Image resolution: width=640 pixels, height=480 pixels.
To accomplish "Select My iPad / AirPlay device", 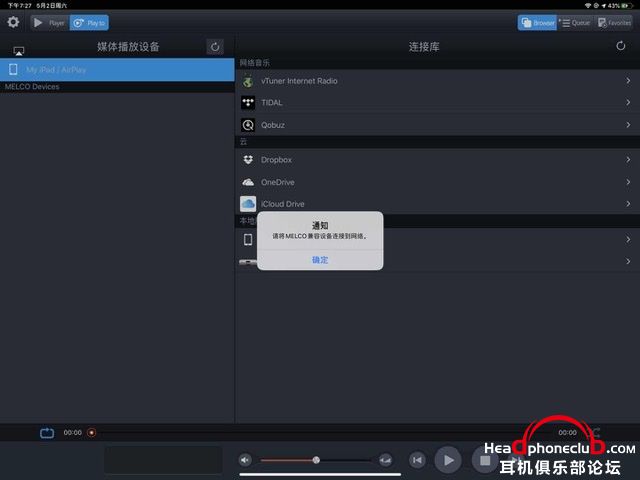I will tap(117, 70).
